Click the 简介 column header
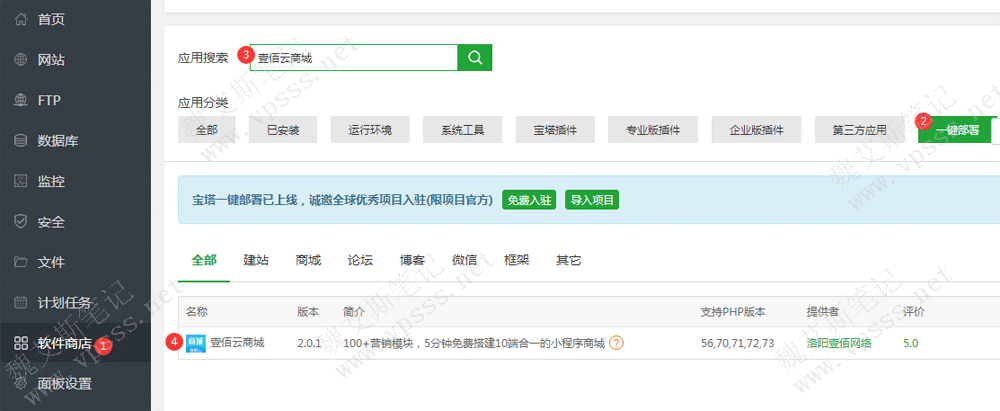Image resolution: width=1000 pixels, height=411 pixels. point(354,312)
